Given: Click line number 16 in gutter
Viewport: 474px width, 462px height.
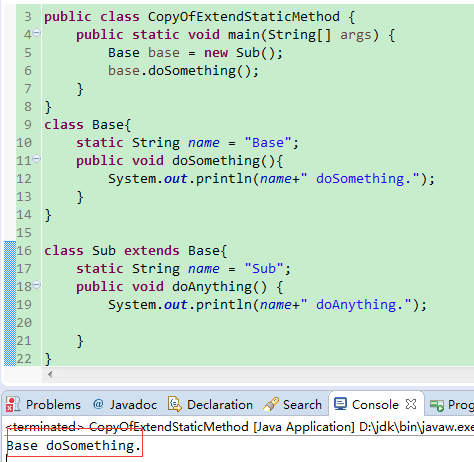Looking at the screenshot, I should (24, 251).
